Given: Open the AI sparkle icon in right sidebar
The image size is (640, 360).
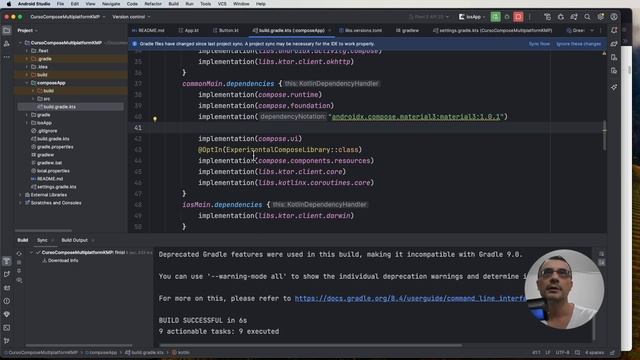Looking at the screenshot, I should 614,87.
